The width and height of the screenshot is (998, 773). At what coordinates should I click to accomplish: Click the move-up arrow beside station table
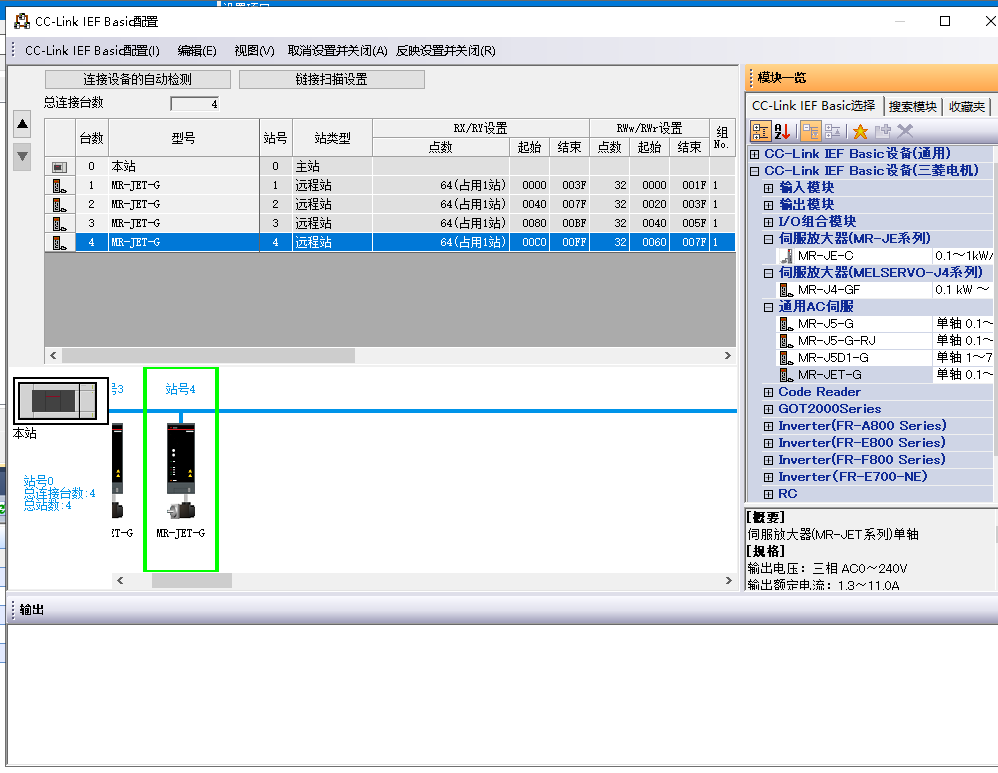22,123
